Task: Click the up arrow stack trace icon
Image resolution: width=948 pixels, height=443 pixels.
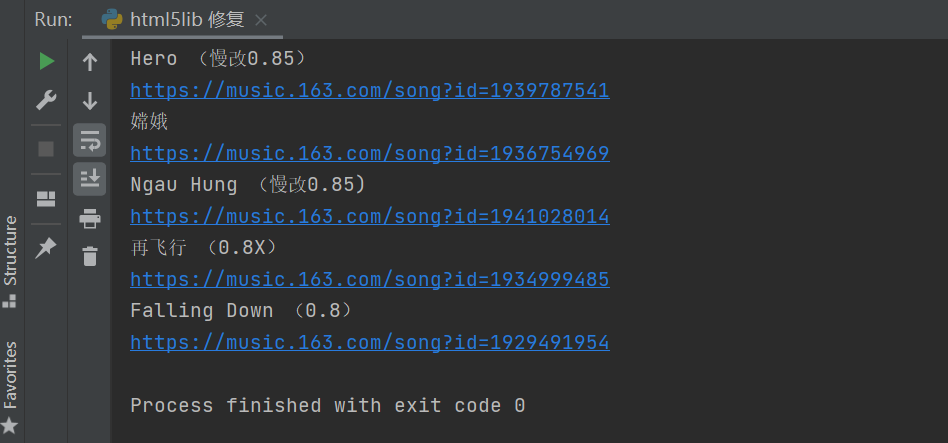Action: pos(89,62)
